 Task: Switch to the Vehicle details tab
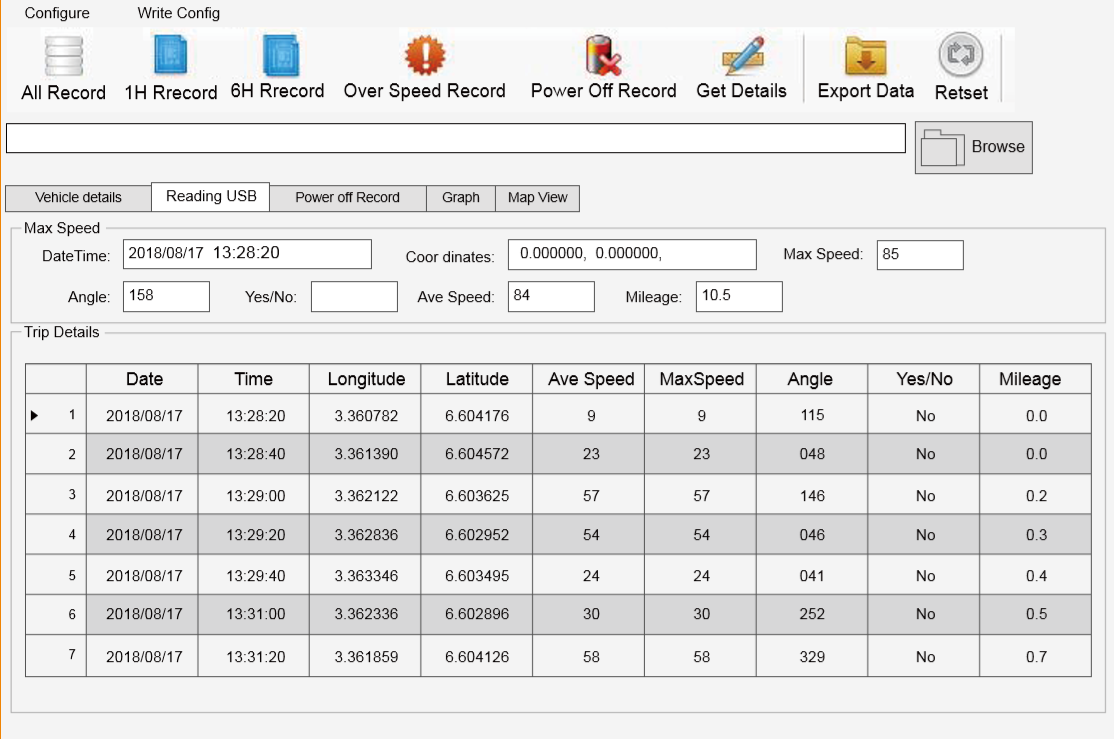click(x=78, y=198)
